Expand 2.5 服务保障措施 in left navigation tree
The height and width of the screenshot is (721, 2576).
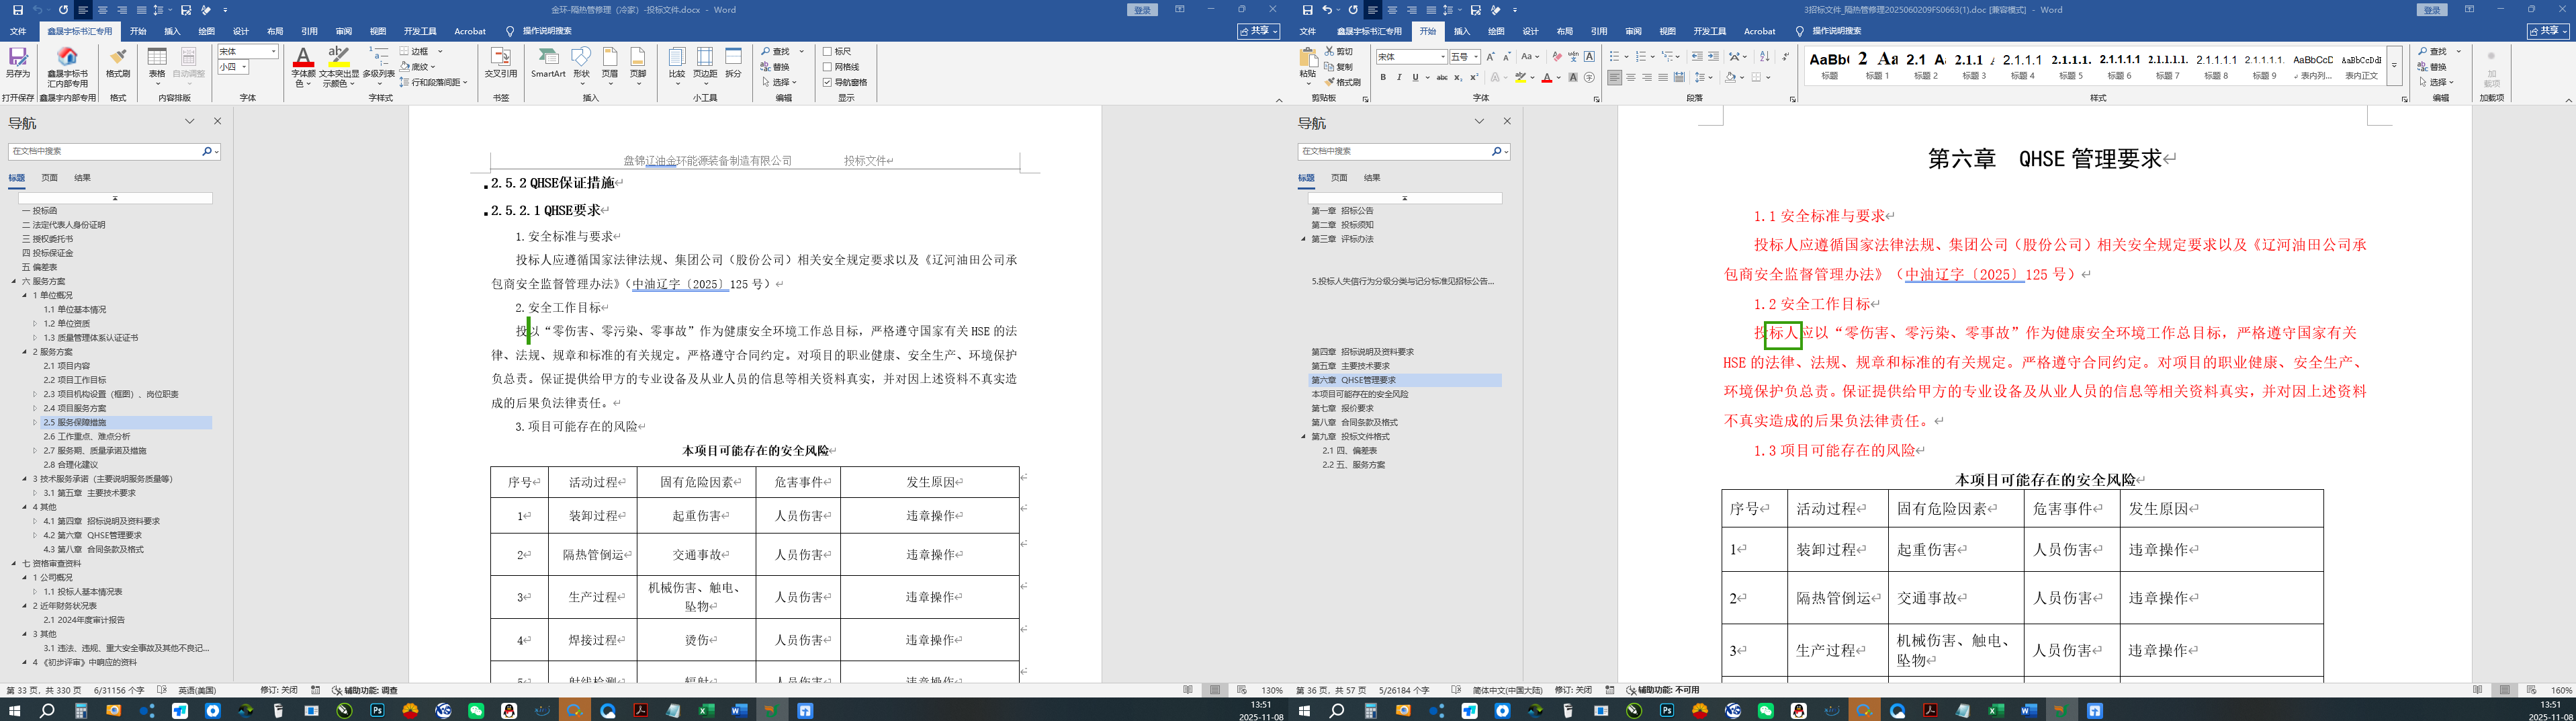pyautogui.click(x=35, y=423)
